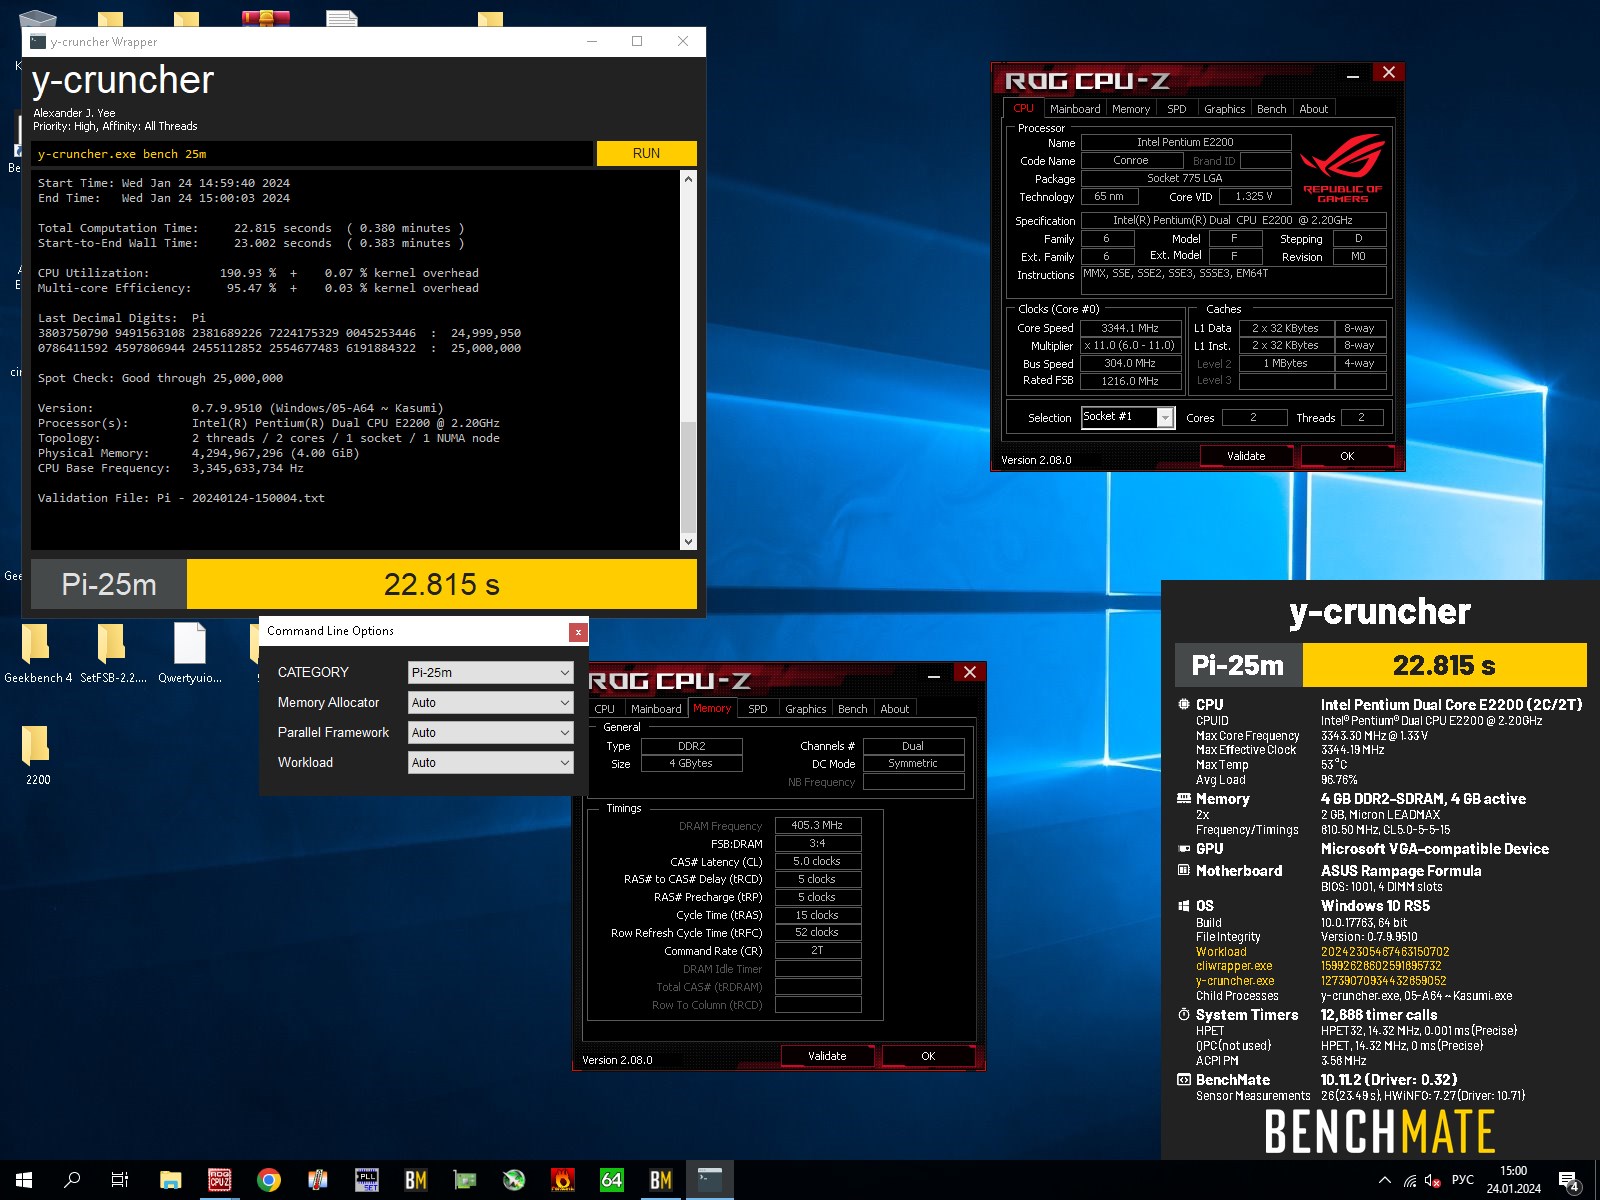
Task: Click OK in top CPU-Z window
Action: (x=1347, y=456)
